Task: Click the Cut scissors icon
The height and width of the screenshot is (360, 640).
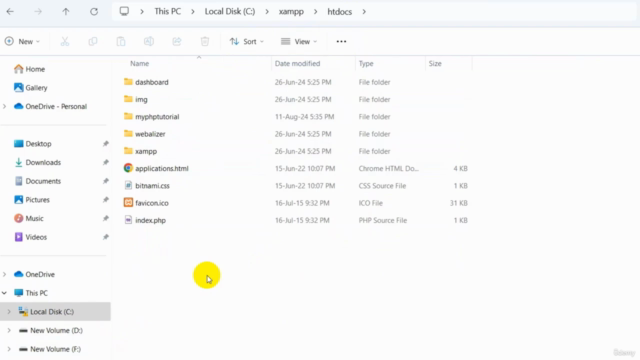Action: [65, 41]
